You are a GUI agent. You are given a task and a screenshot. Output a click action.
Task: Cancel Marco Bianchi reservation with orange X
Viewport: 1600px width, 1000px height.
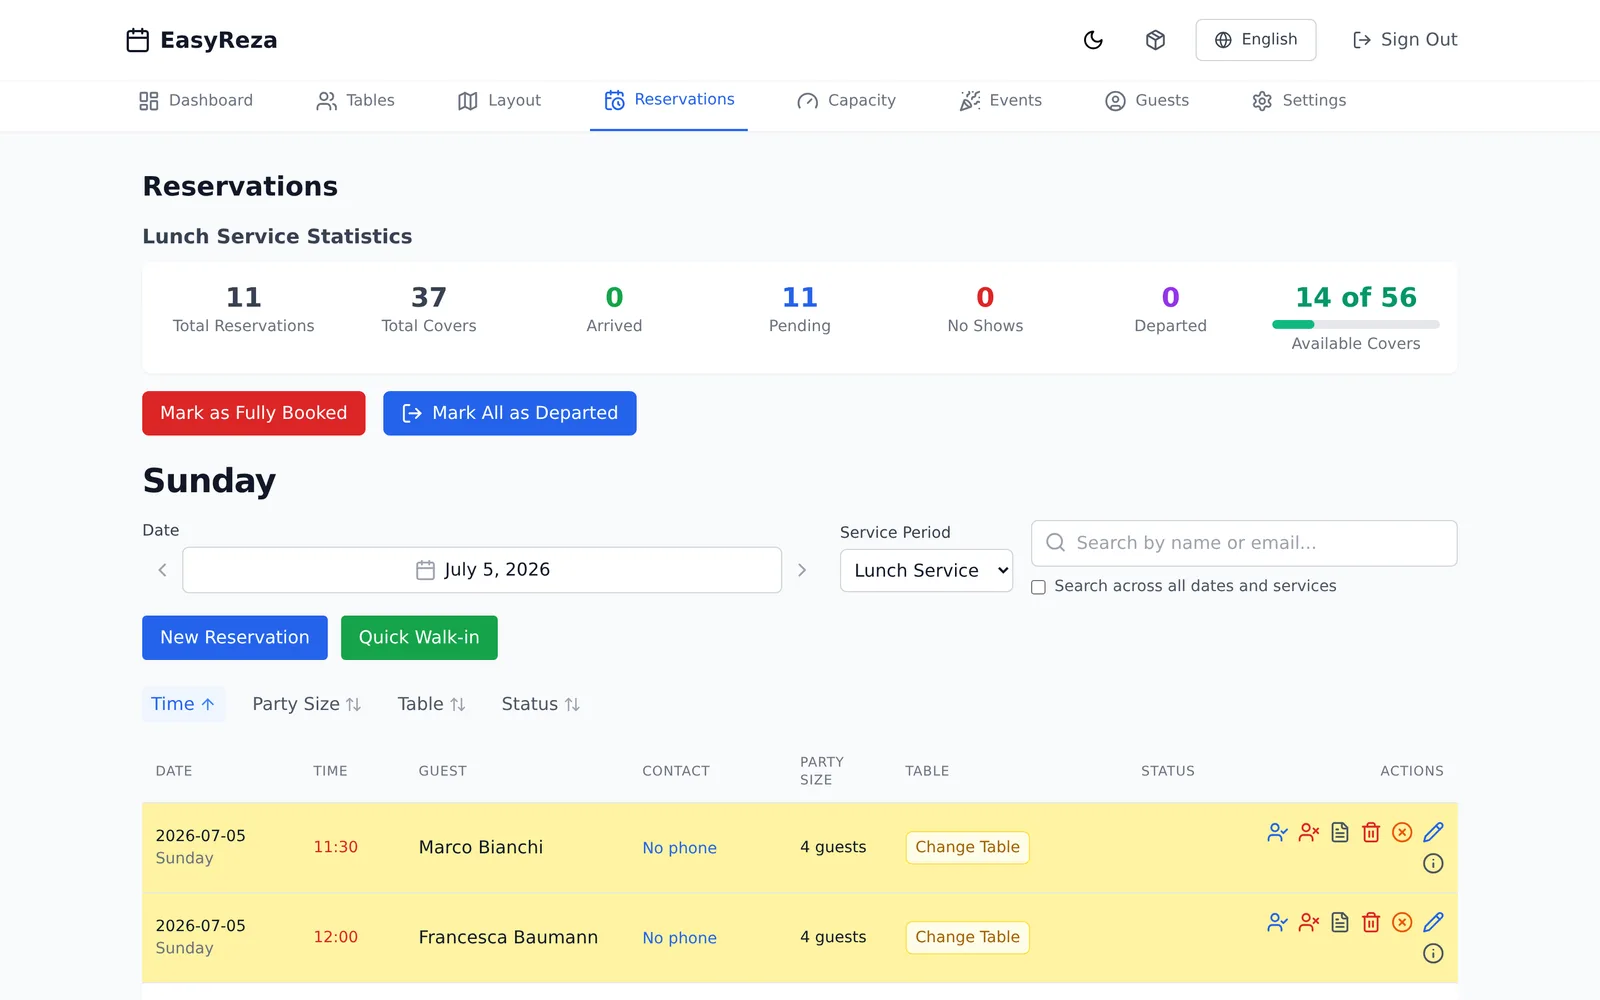click(x=1402, y=832)
